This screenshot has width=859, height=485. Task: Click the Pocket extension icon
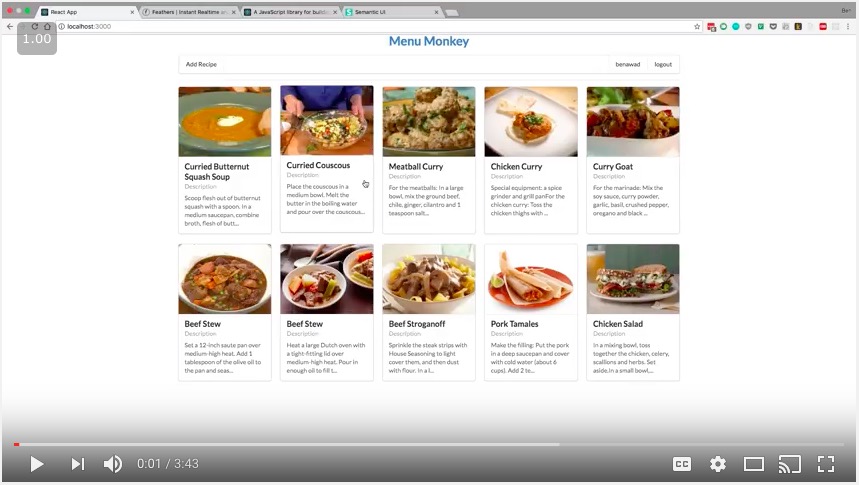coord(773,26)
